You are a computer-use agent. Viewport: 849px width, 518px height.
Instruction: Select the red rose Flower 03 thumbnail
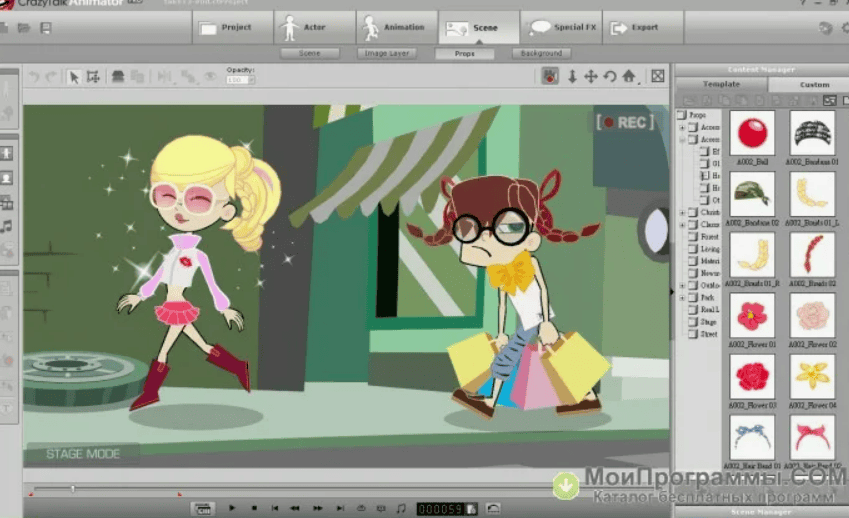tap(752, 376)
